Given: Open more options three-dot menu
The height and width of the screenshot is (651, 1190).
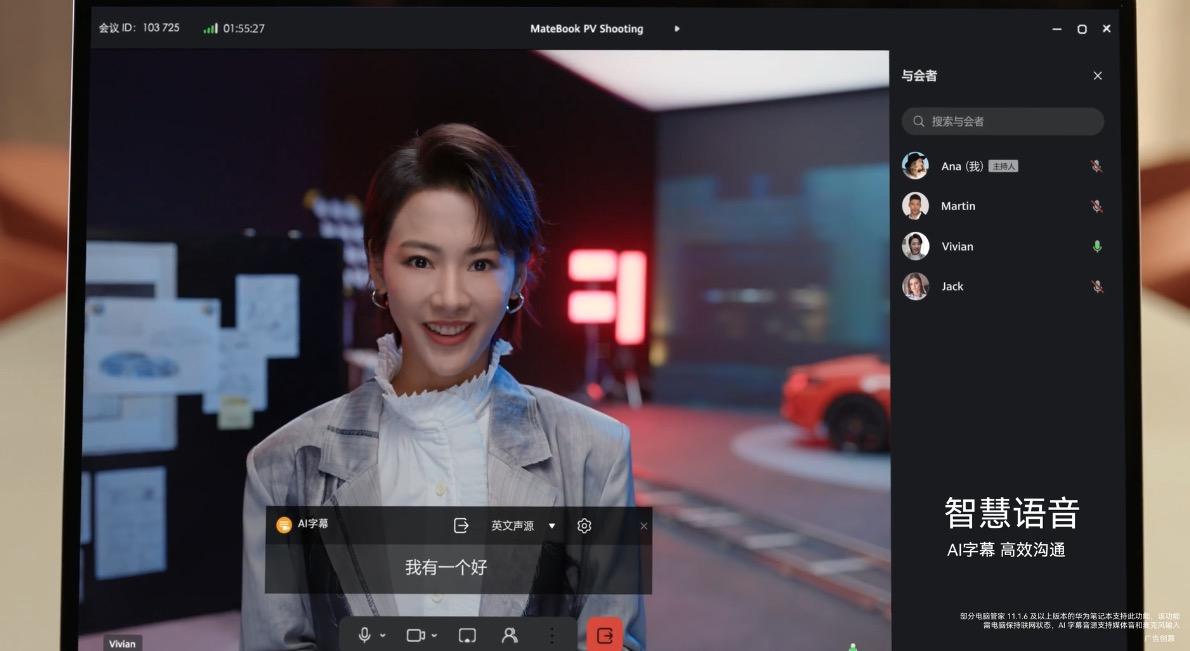Looking at the screenshot, I should tap(552, 635).
